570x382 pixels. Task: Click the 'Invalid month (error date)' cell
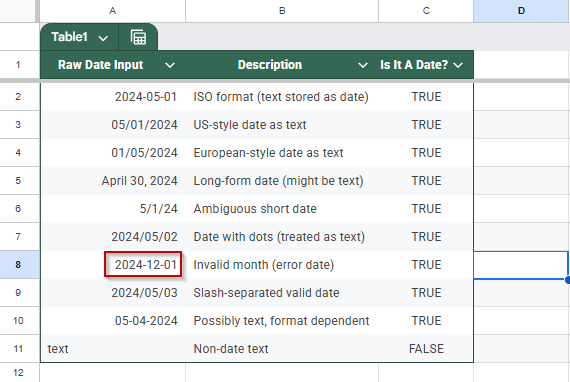[x=282, y=265]
